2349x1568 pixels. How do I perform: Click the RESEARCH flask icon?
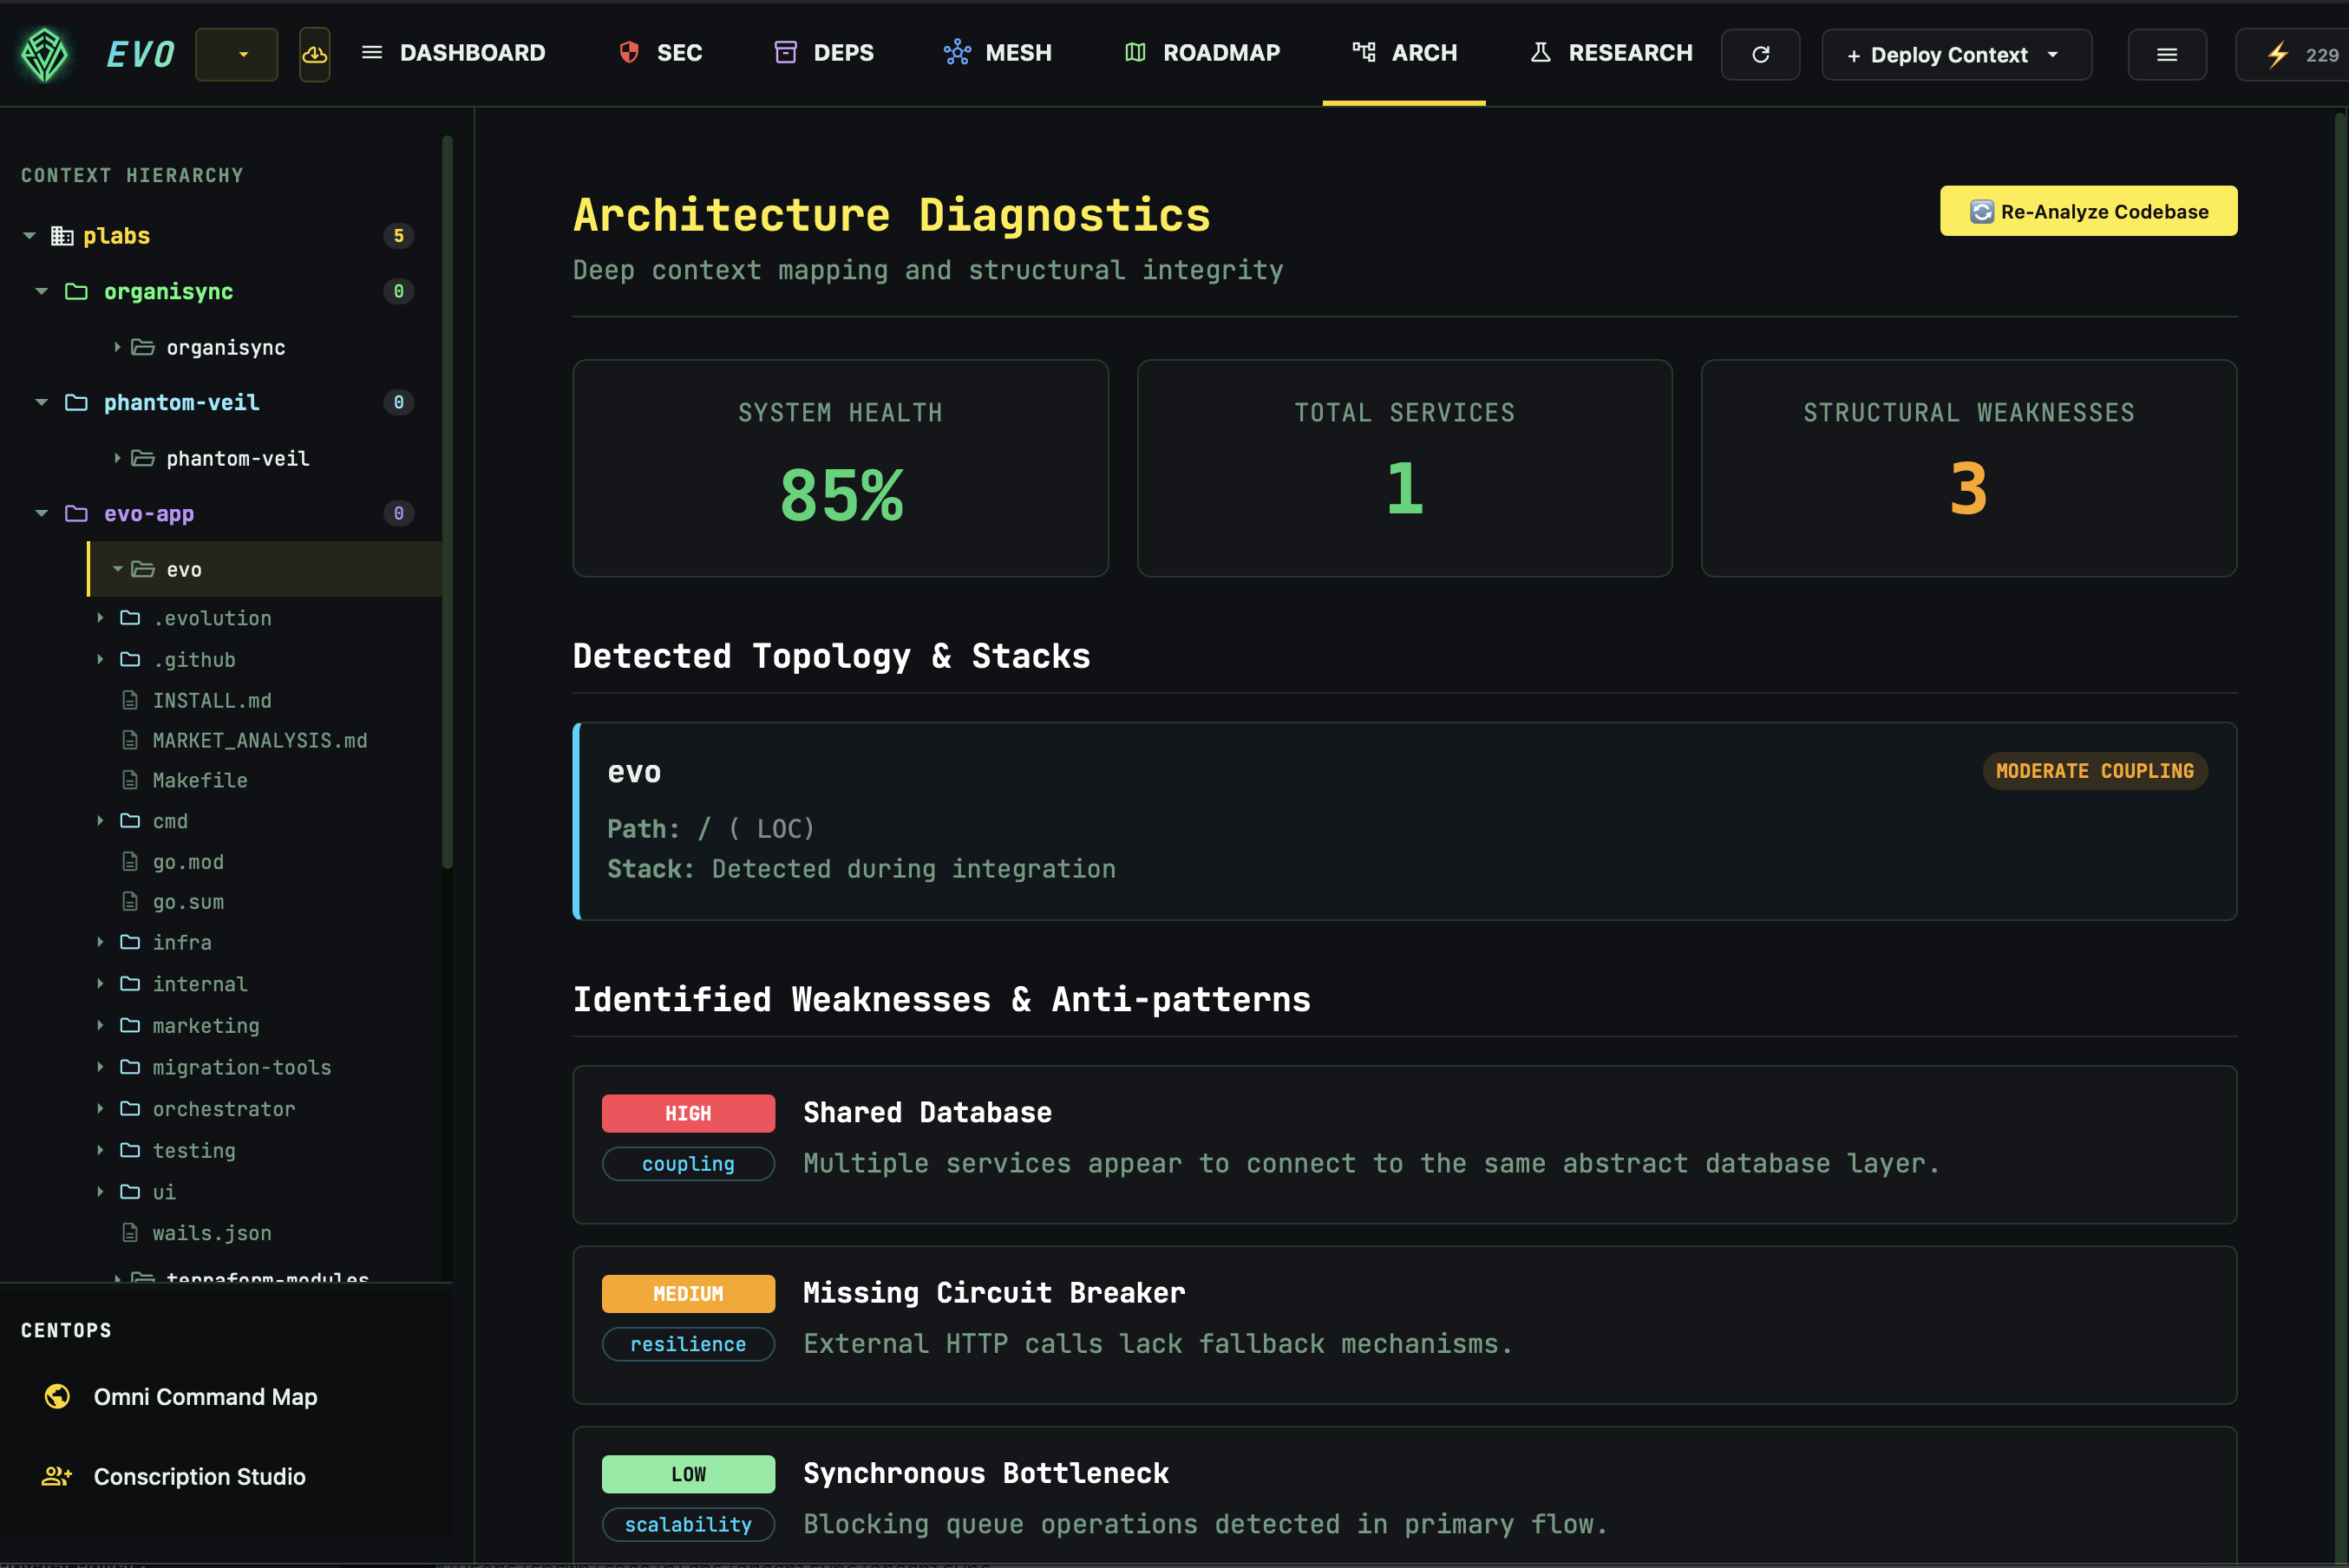pyautogui.click(x=1541, y=52)
